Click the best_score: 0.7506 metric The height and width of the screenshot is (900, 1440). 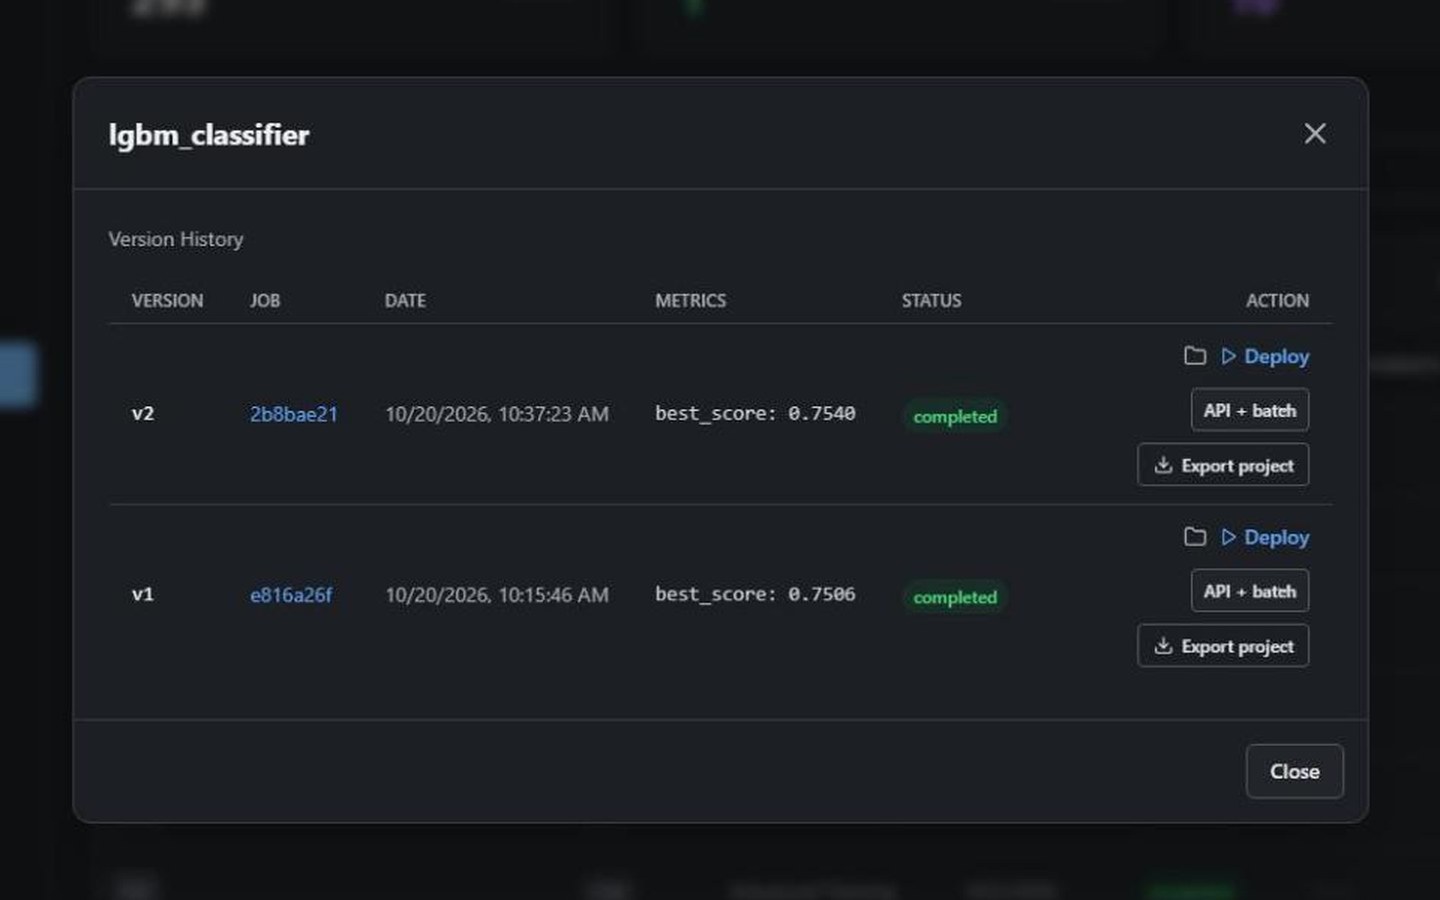coord(755,594)
